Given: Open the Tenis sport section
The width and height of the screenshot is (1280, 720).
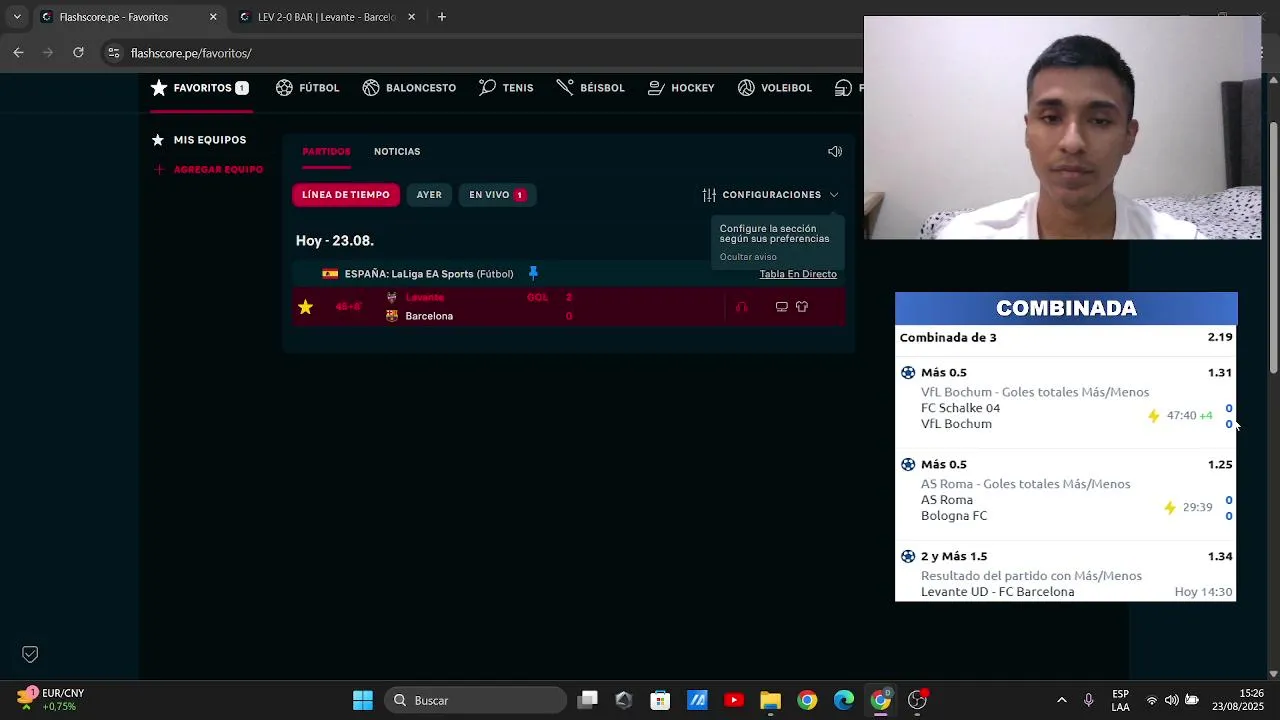Looking at the screenshot, I should (506, 88).
